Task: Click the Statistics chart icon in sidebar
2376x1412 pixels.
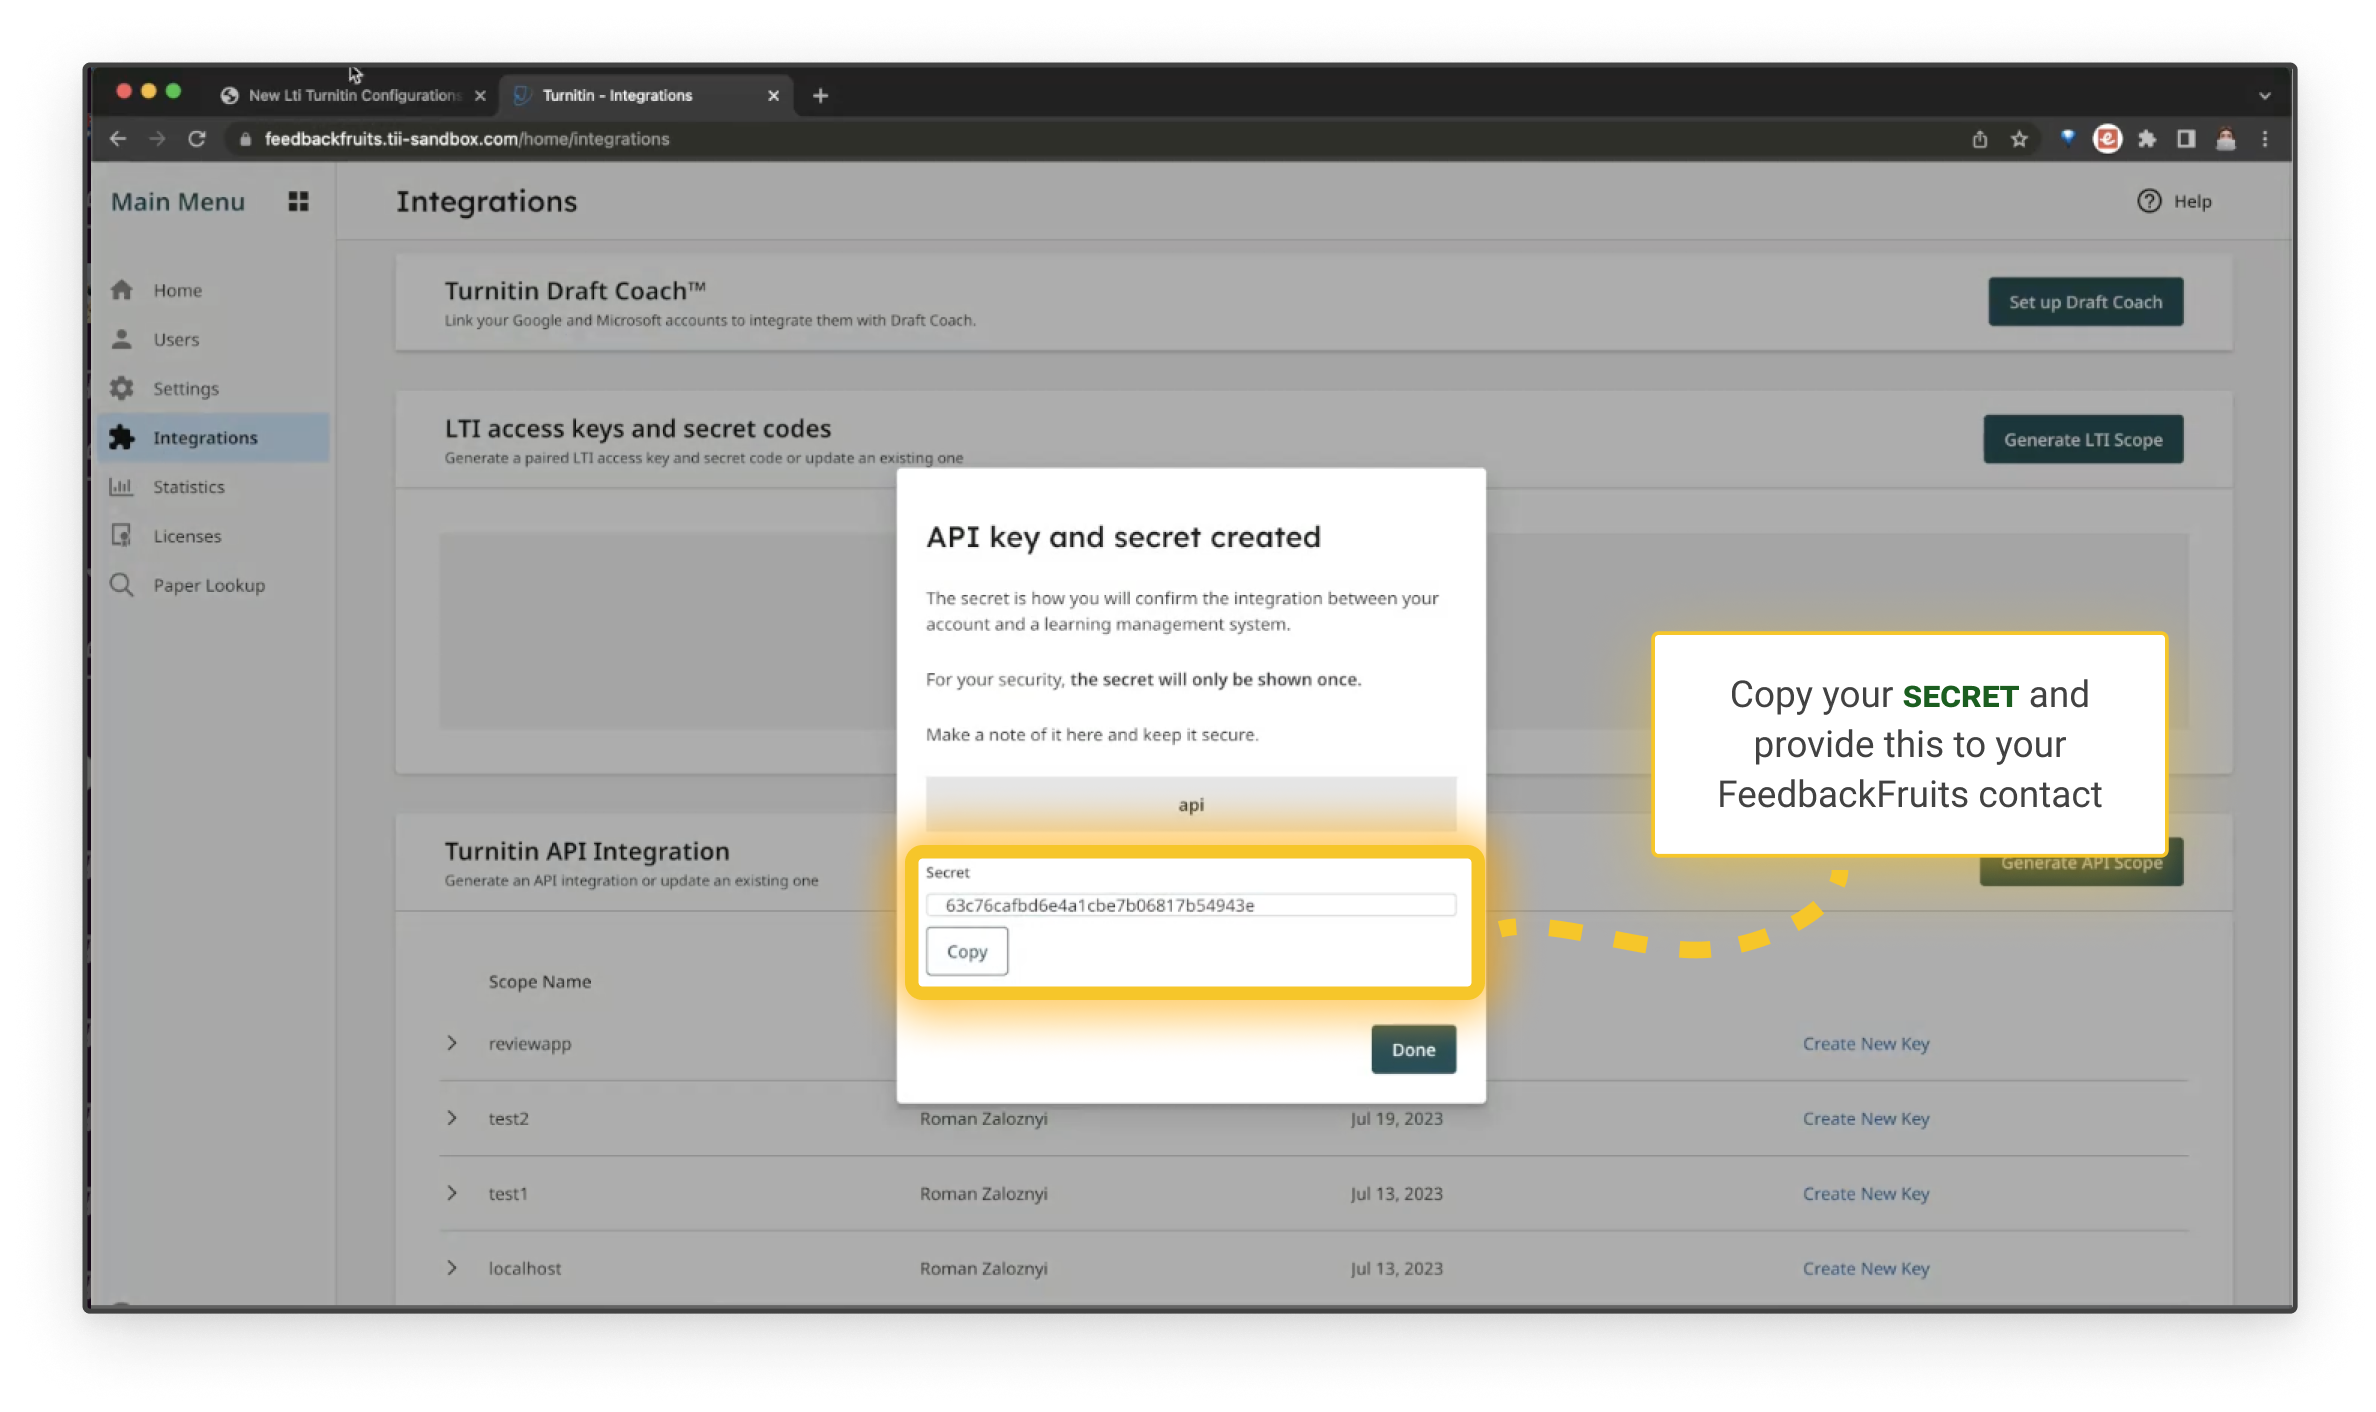Action: pos(122,486)
